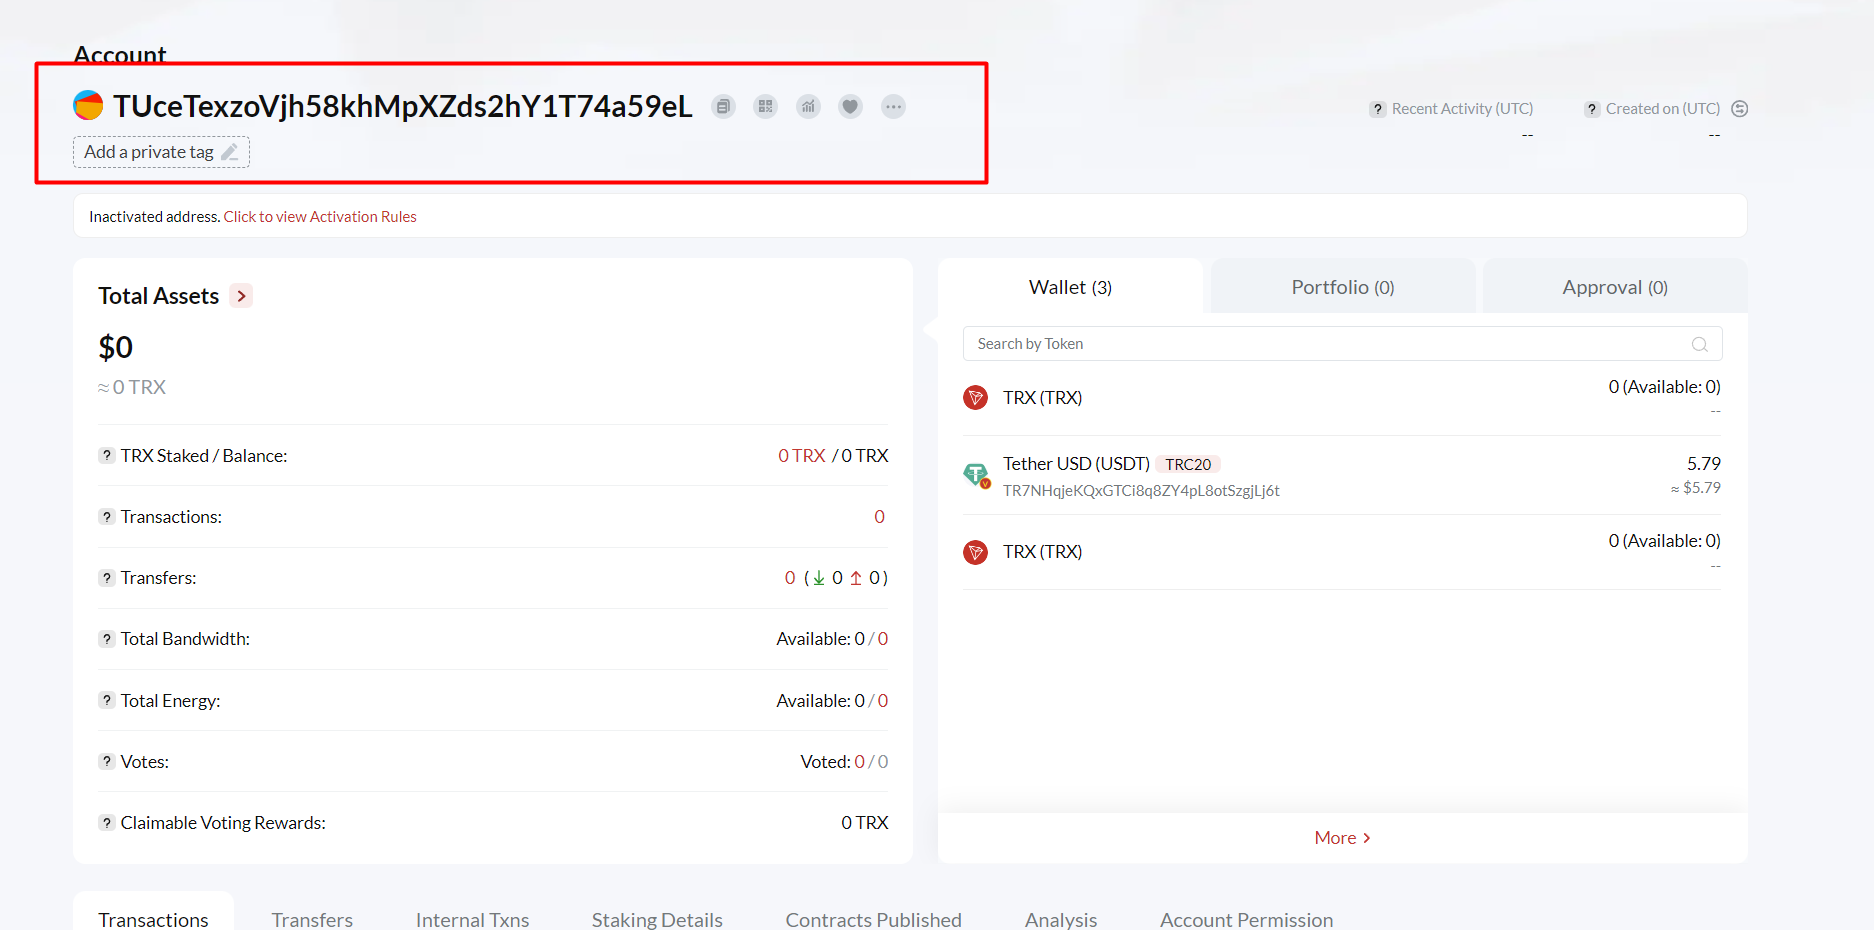Expand wallet list with More link
The width and height of the screenshot is (1874, 930).
[1342, 838]
